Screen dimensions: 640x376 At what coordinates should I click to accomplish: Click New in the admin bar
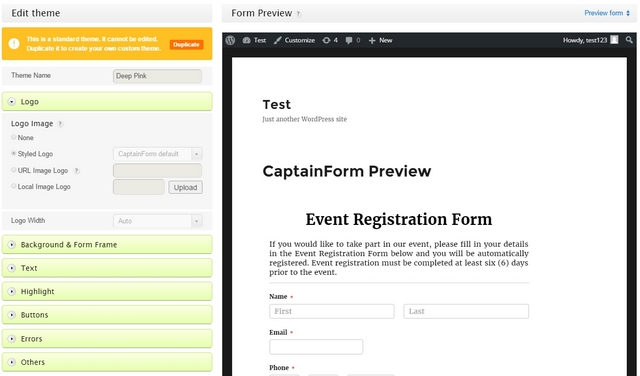coord(380,40)
